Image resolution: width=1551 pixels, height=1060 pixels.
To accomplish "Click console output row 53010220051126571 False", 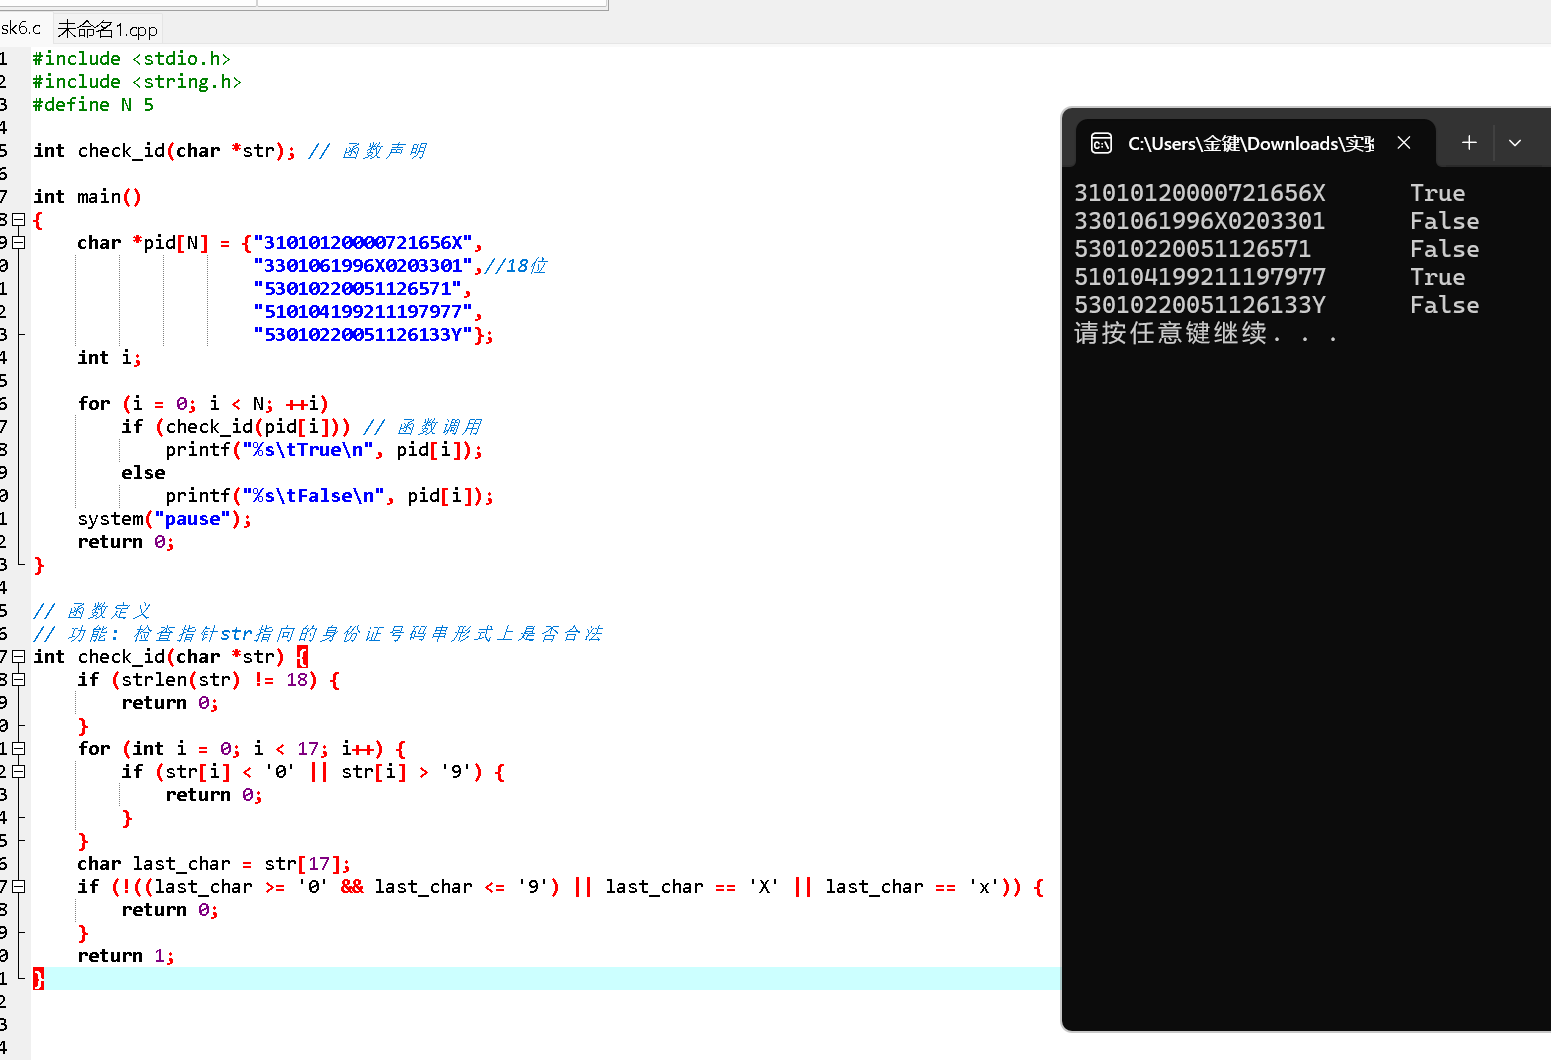I will (x=1277, y=249).
